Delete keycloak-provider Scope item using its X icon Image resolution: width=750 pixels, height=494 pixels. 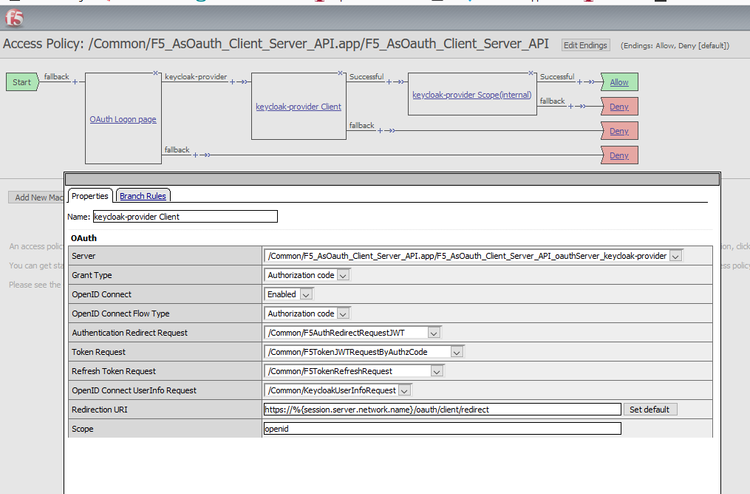click(534, 73)
